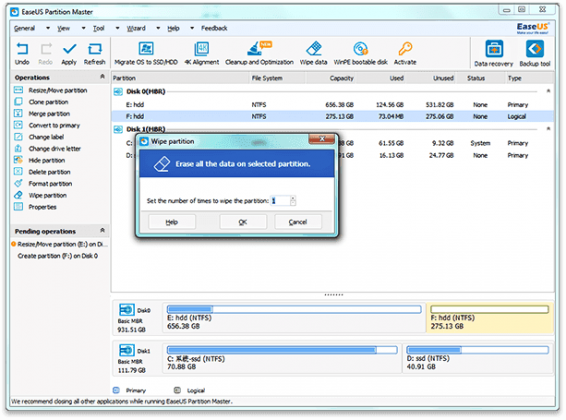566x420 pixels.
Task: Click the 9.32 GB unused cell
Action: (443, 143)
